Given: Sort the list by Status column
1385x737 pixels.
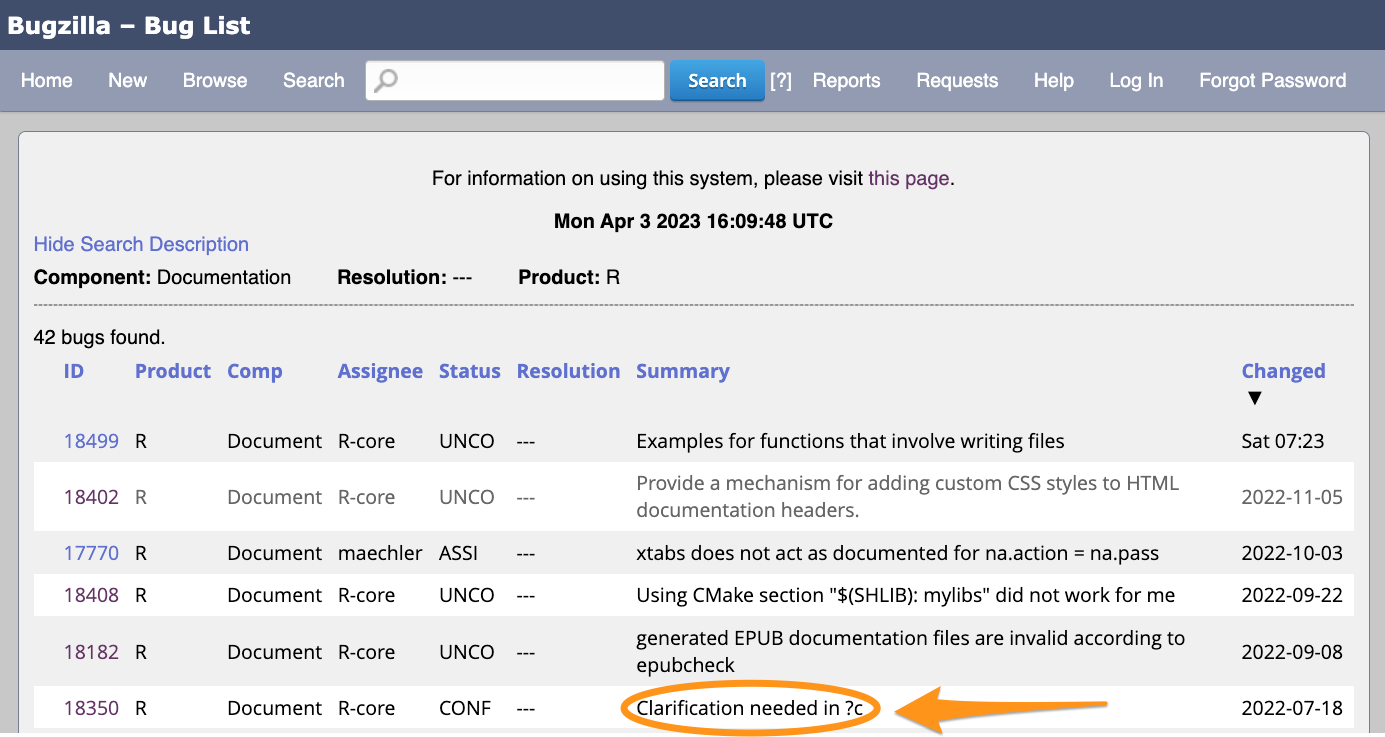Looking at the screenshot, I should coord(469,371).
